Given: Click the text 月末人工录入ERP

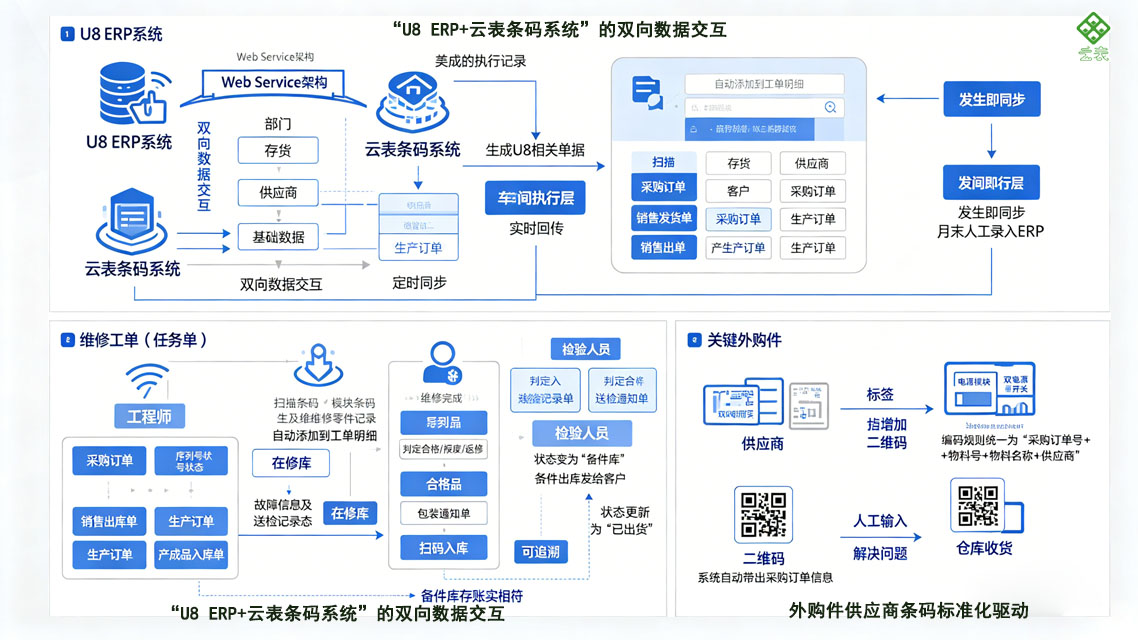Looking at the screenshot, I should coord(990,231).
